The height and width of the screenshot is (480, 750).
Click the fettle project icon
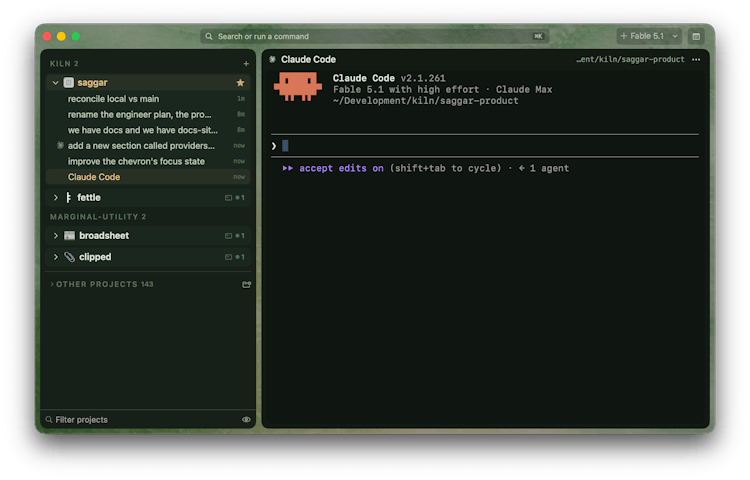[68, 197]
